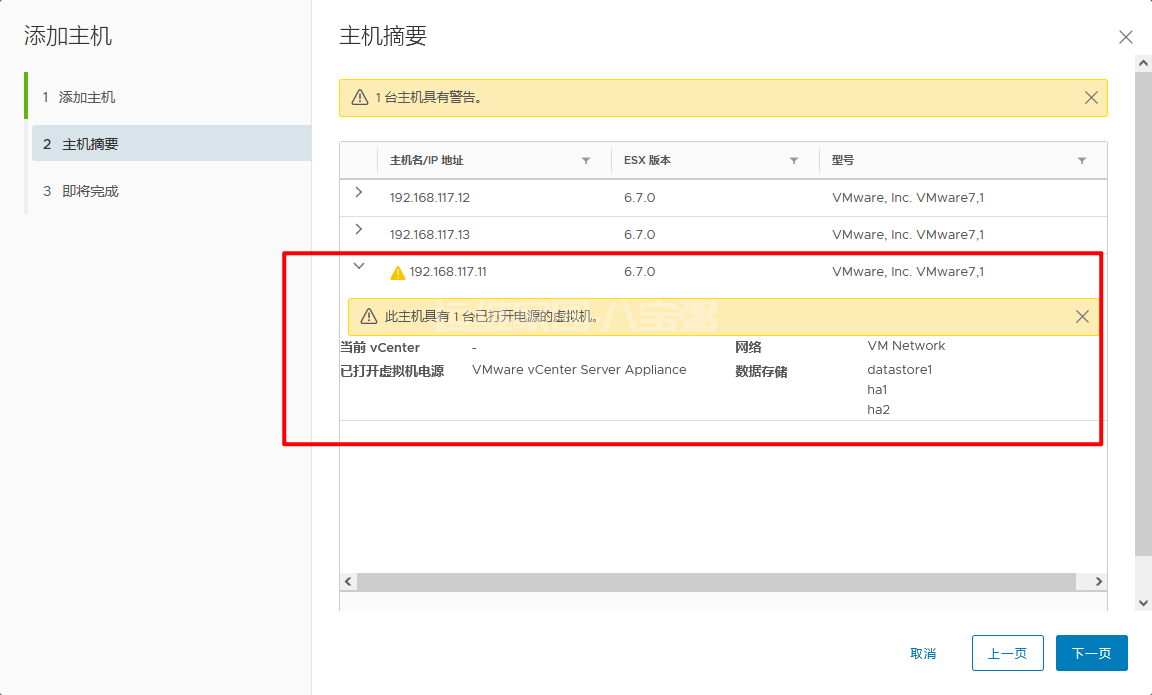This screenshot has height=695, width=1152.
Task: Open the host name/IP column filter
Action: pos(586,161)
